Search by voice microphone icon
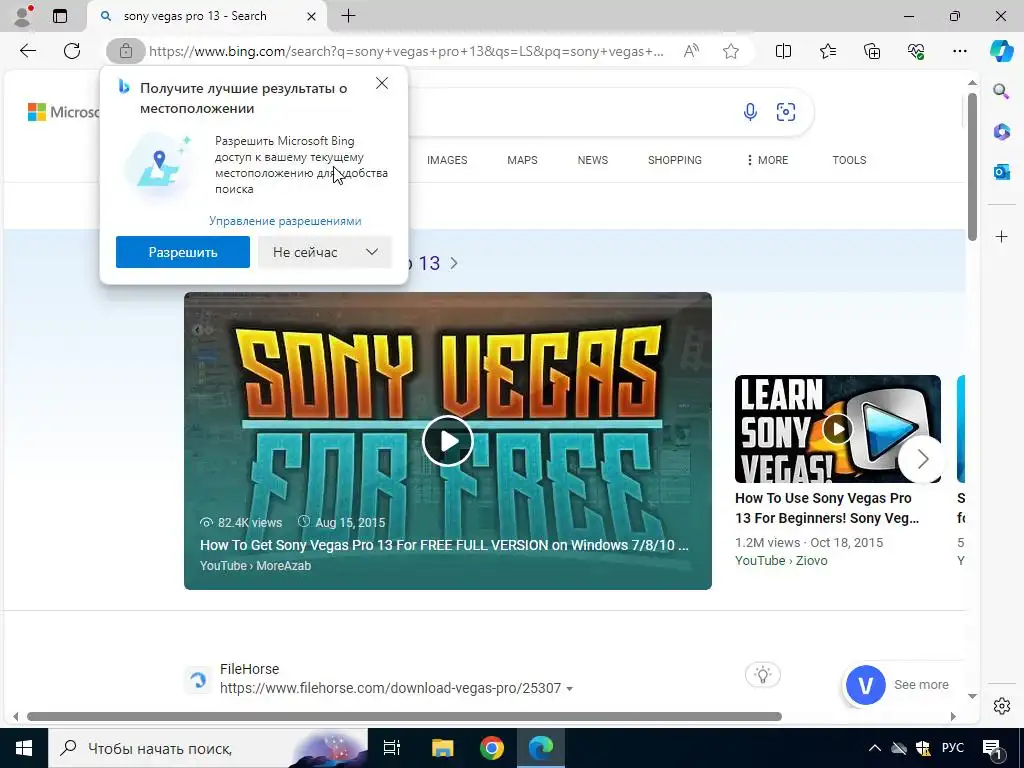 pyautogui.click(x=750, y=112)
